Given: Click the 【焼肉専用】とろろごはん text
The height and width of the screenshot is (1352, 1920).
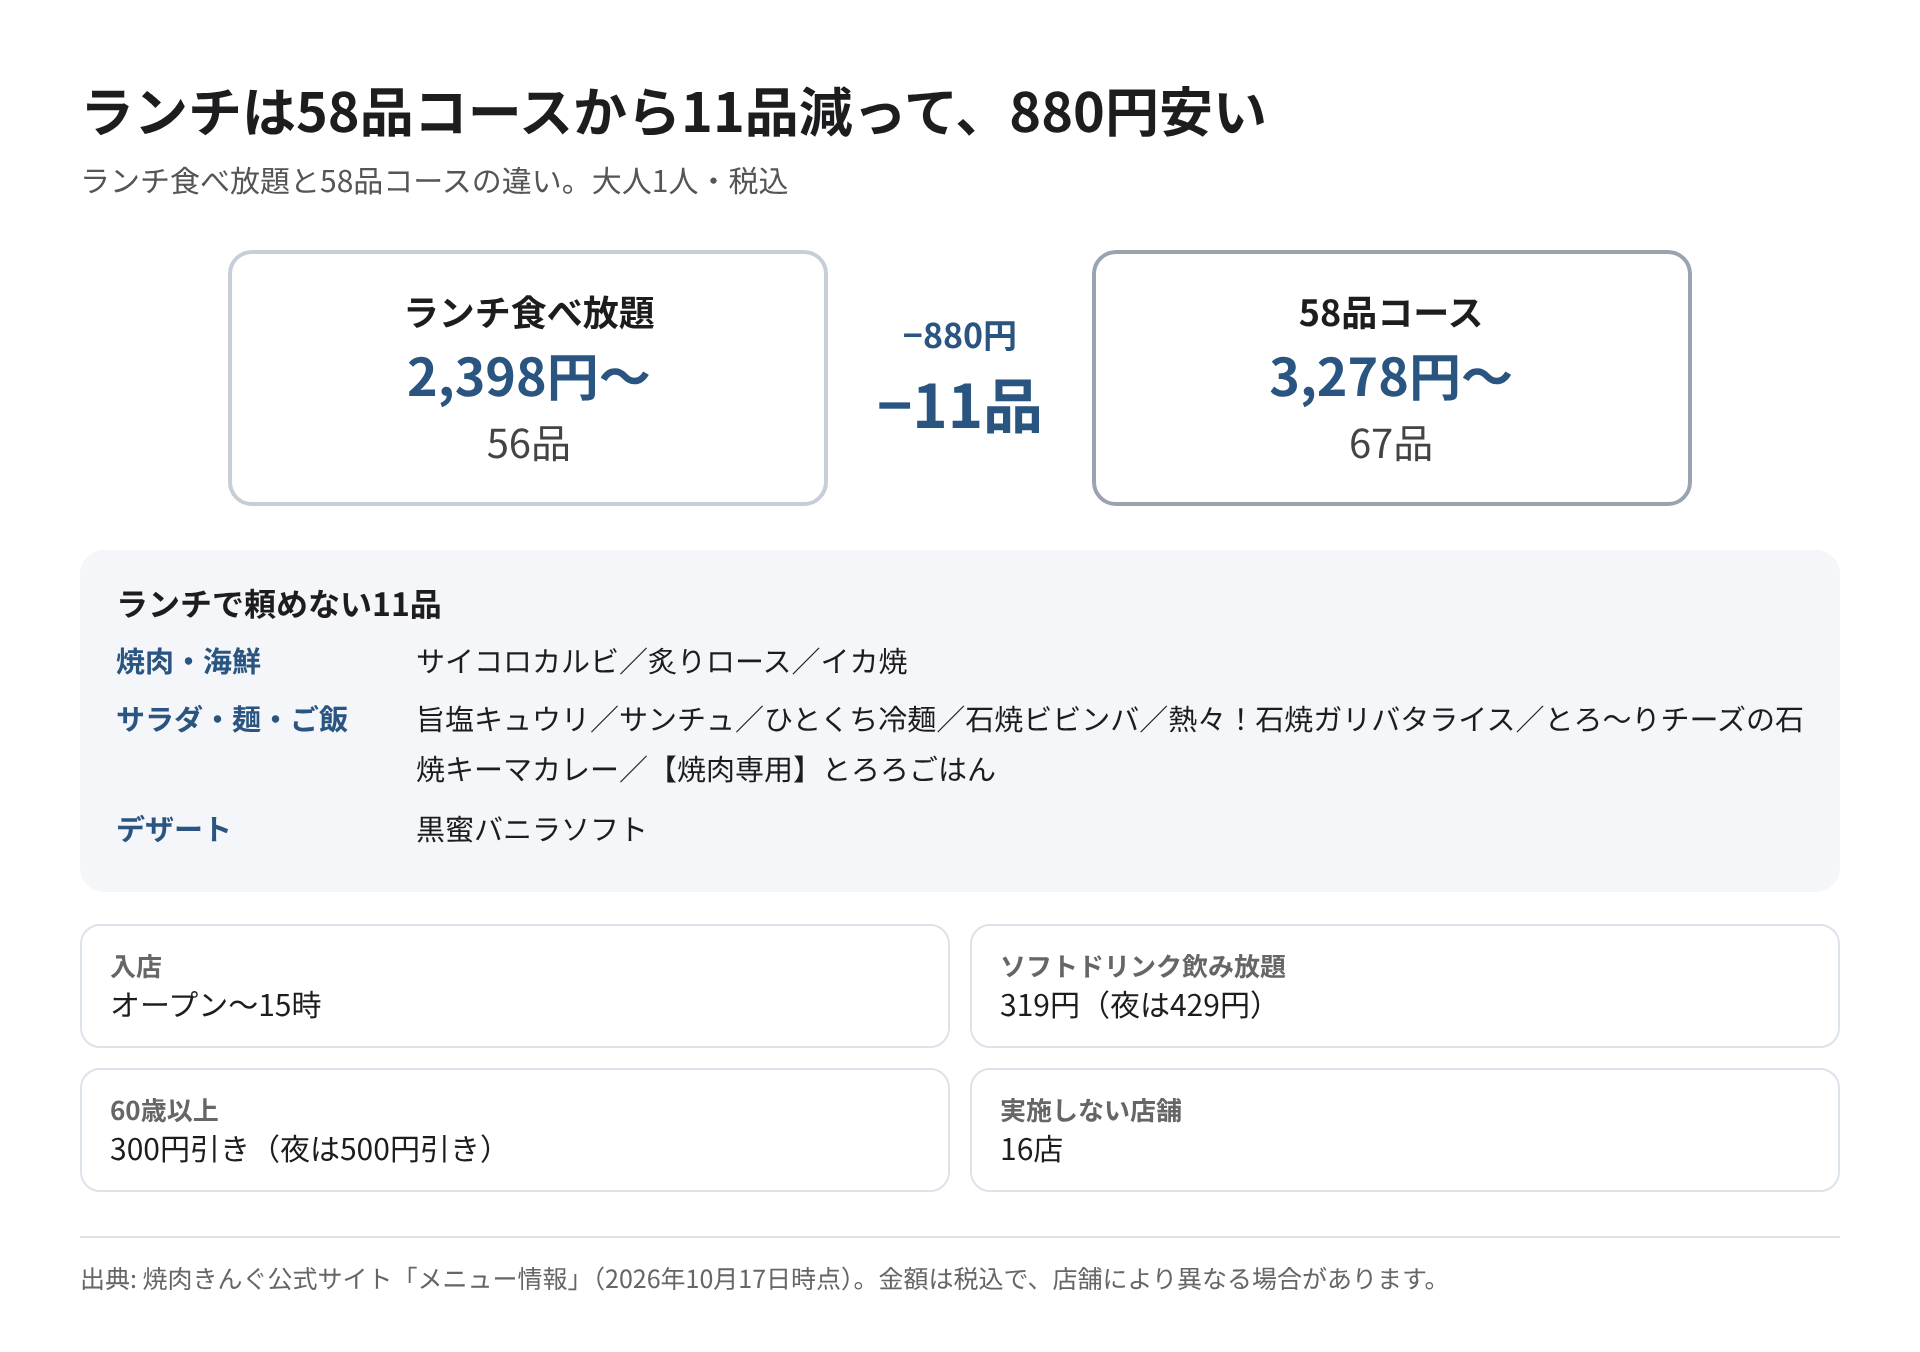Looking at the screenshot, I should (x=822, y=769).
